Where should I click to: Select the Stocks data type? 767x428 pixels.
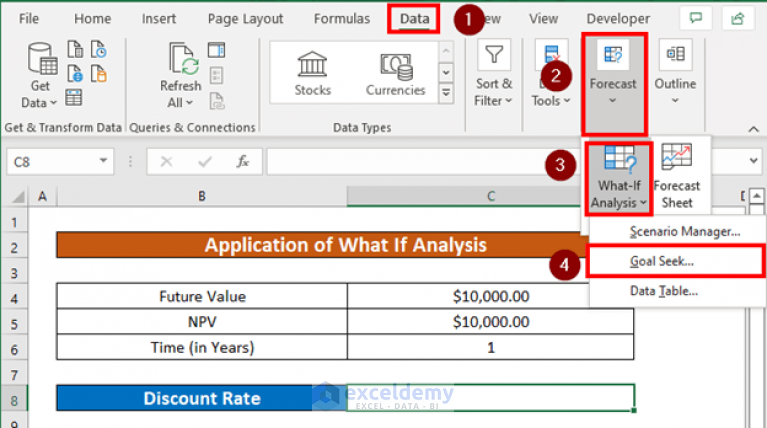coord(313,73)
